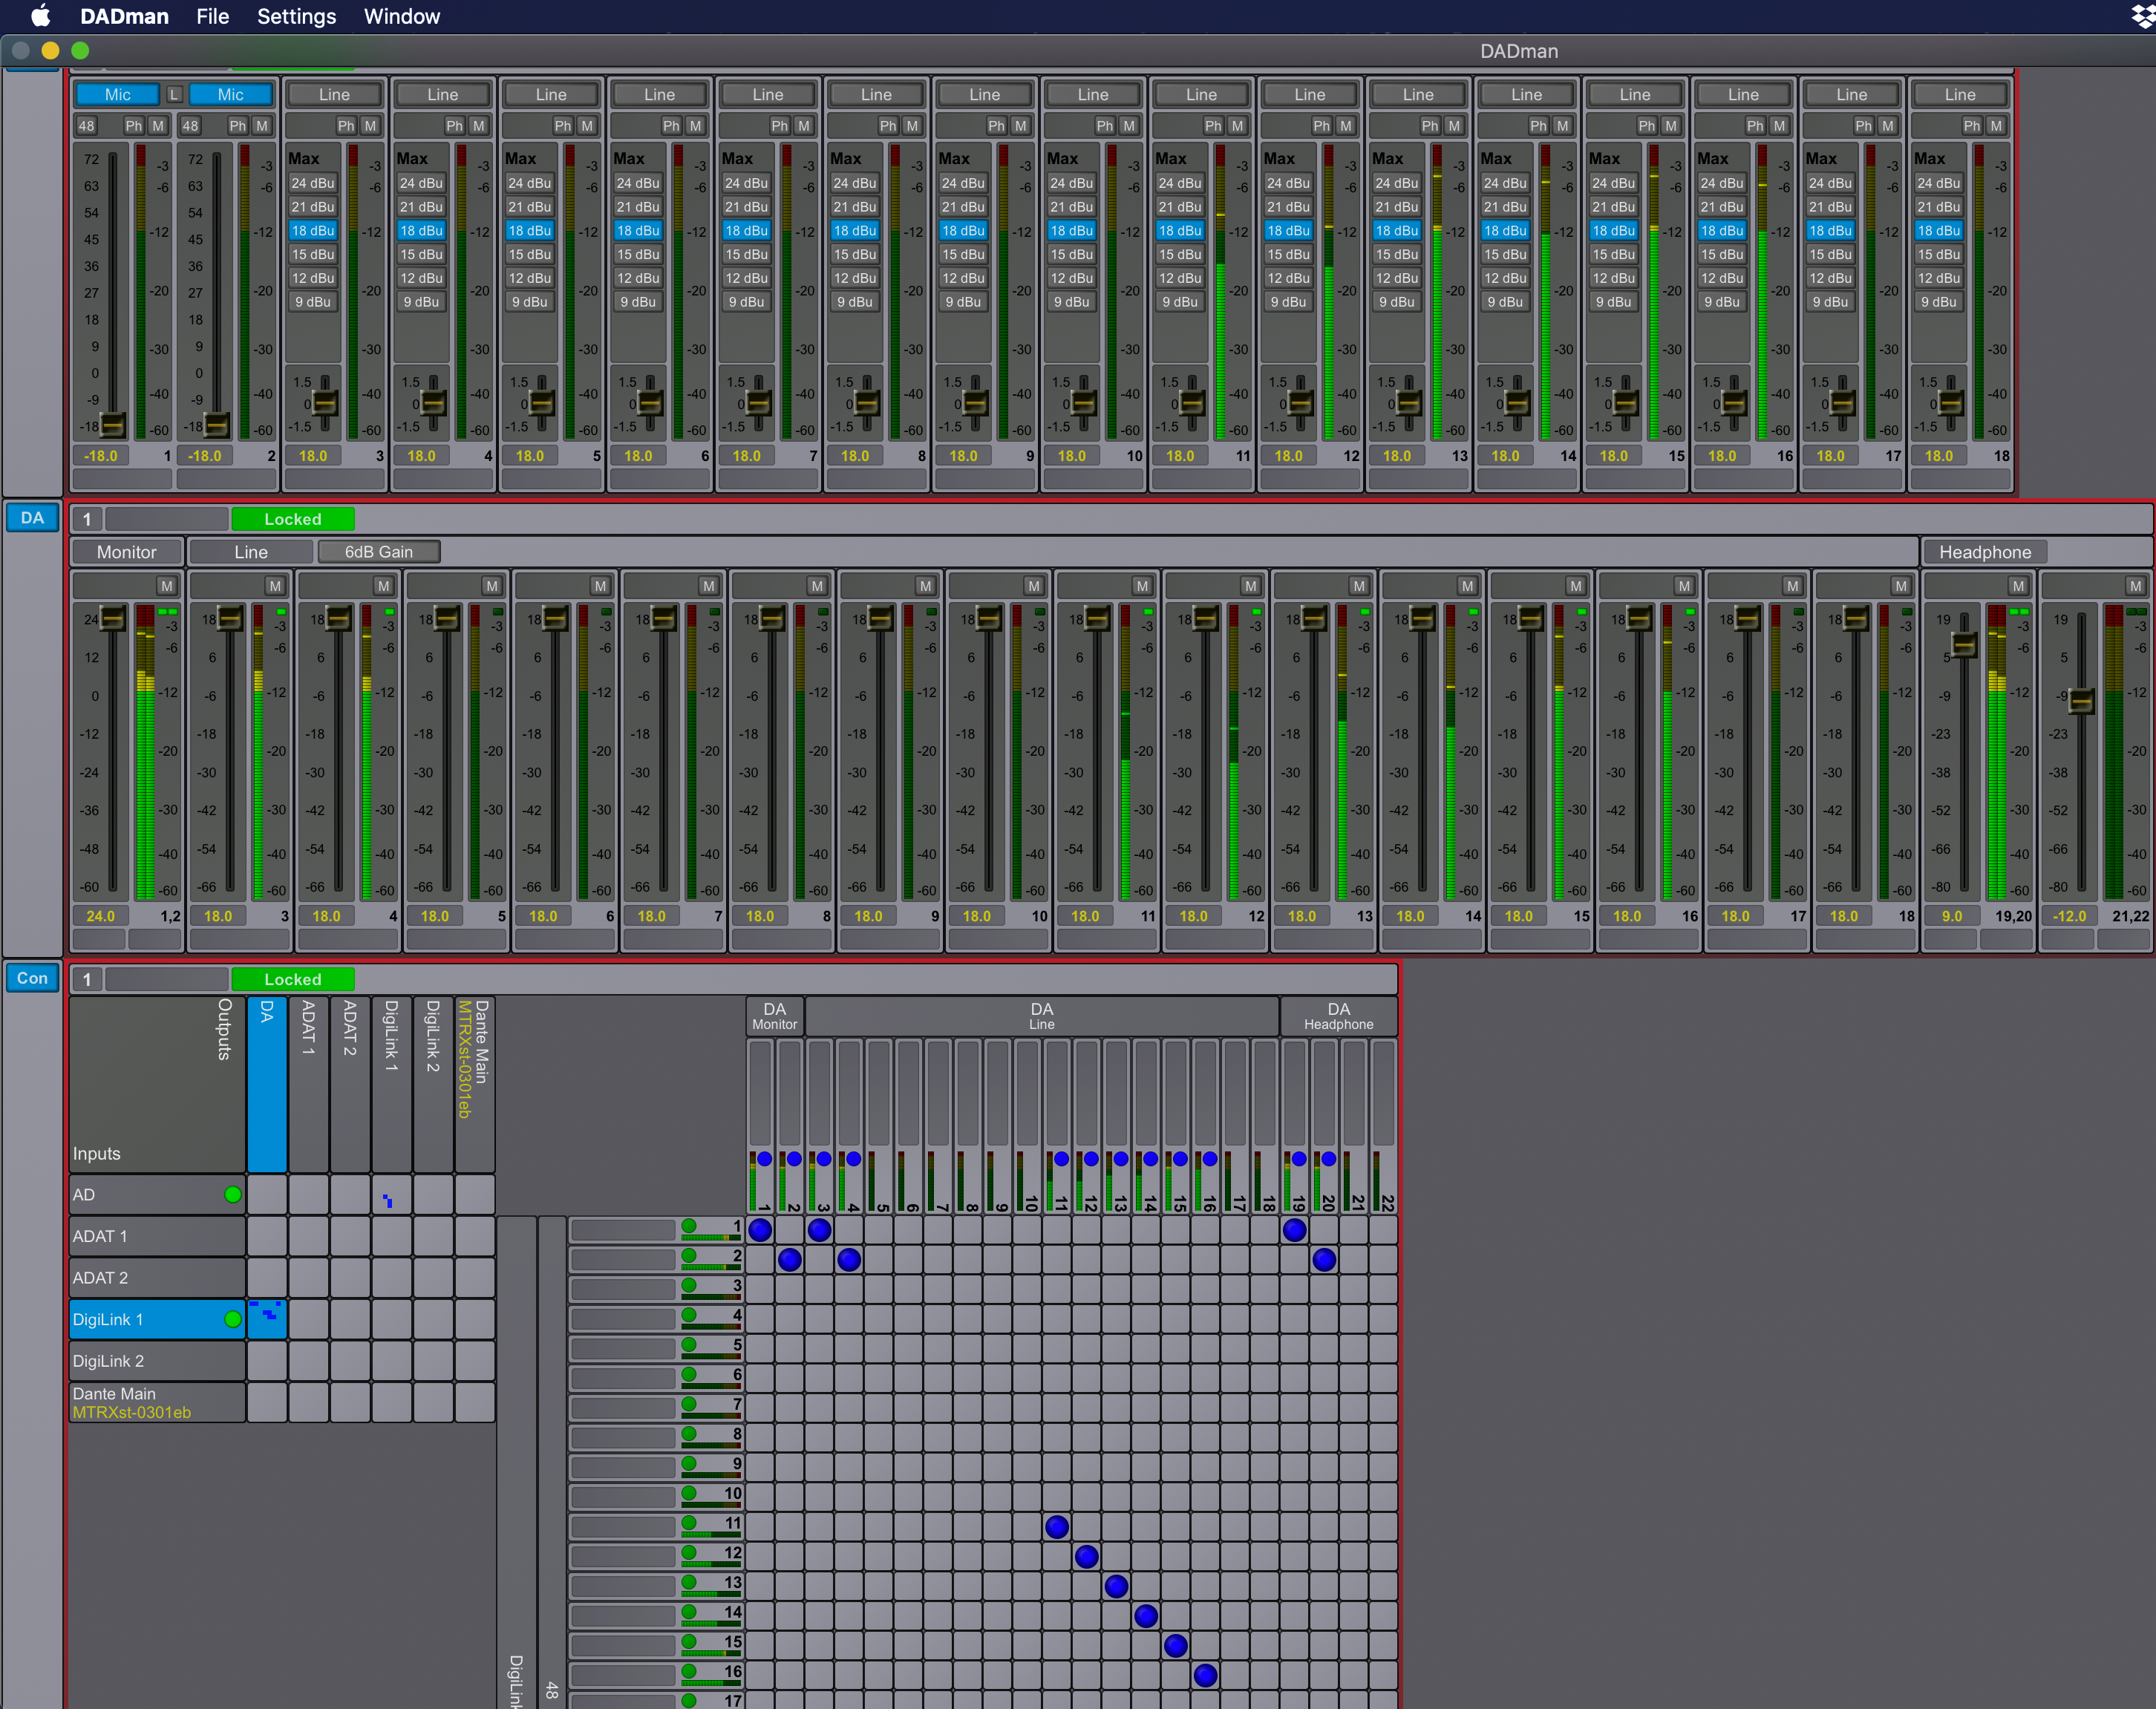Click crosspoint dot of DigiLink input 2 to Headphone 20
The image size is (2156, 1709).
1325,1260
